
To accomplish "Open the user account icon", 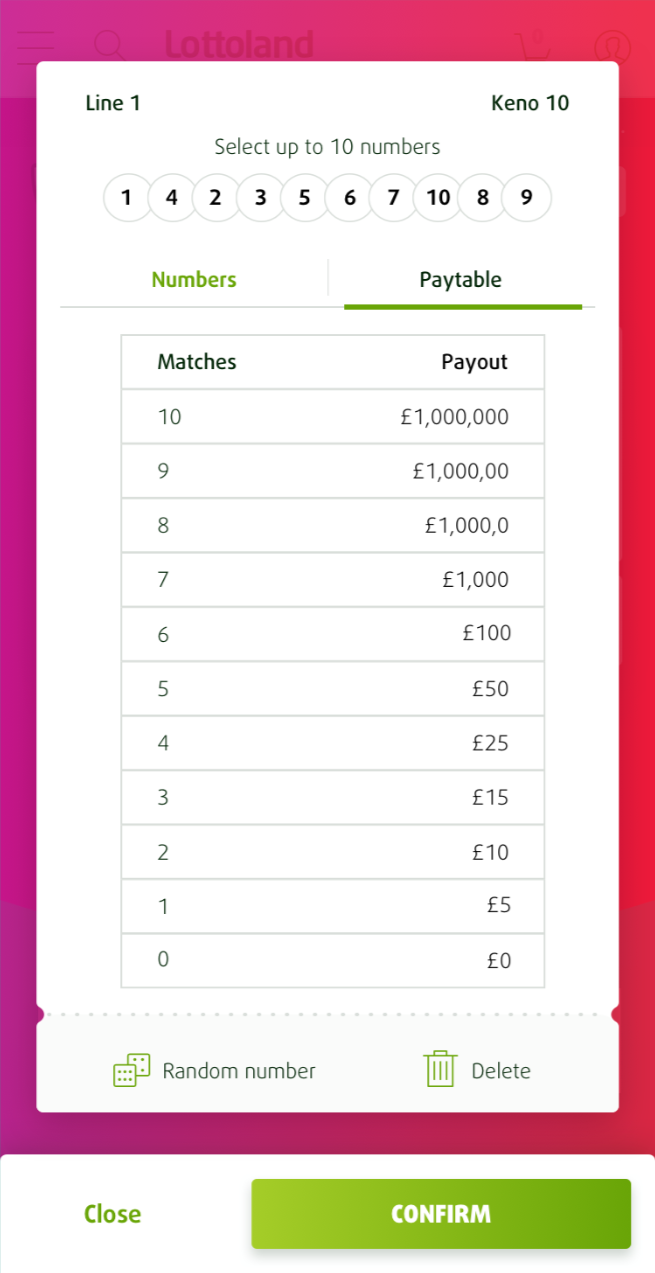I will pyautogui.click(x=612, y=46).
